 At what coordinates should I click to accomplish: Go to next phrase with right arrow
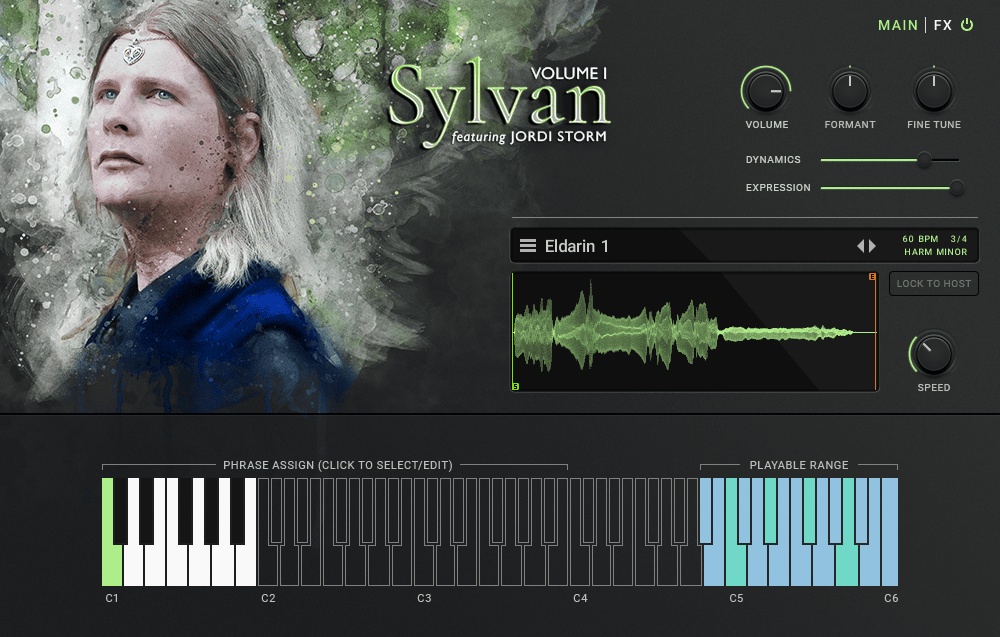tap(873, 246)
